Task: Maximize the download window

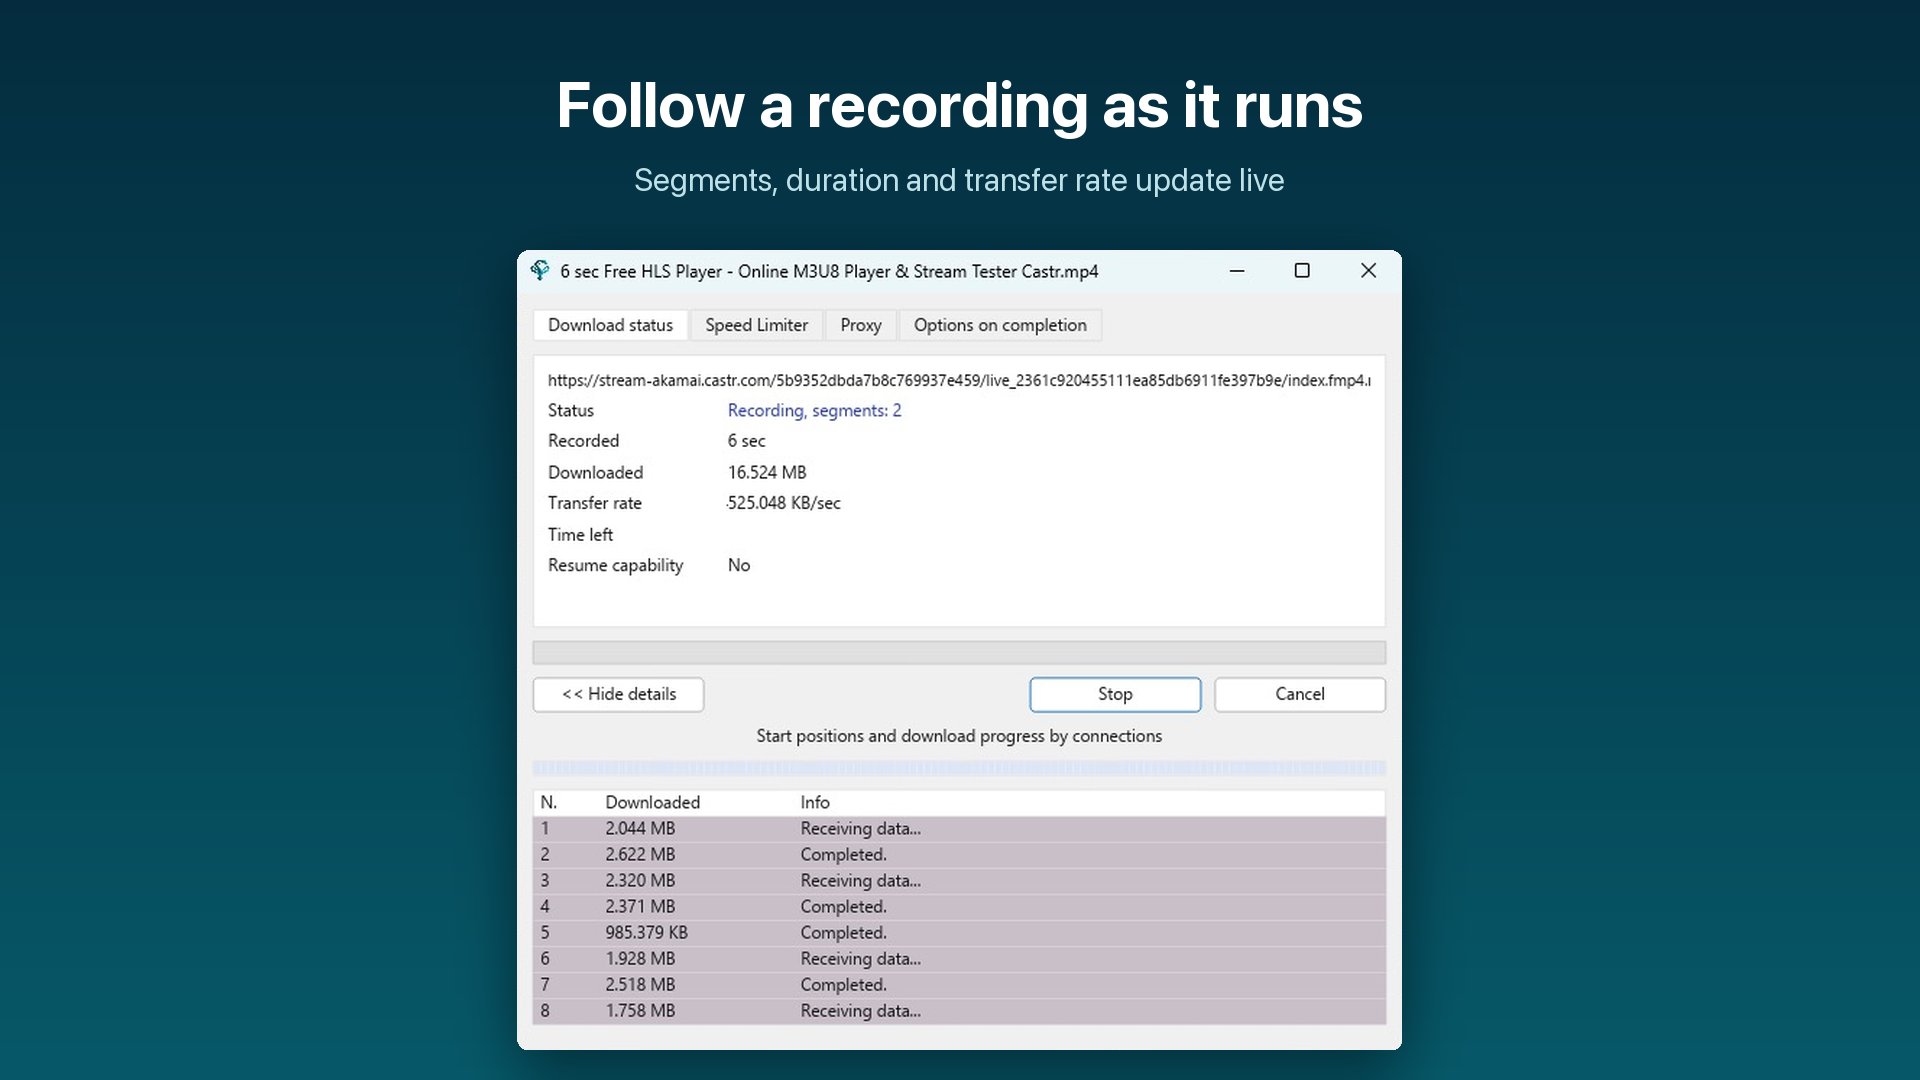Action: 1302,271
